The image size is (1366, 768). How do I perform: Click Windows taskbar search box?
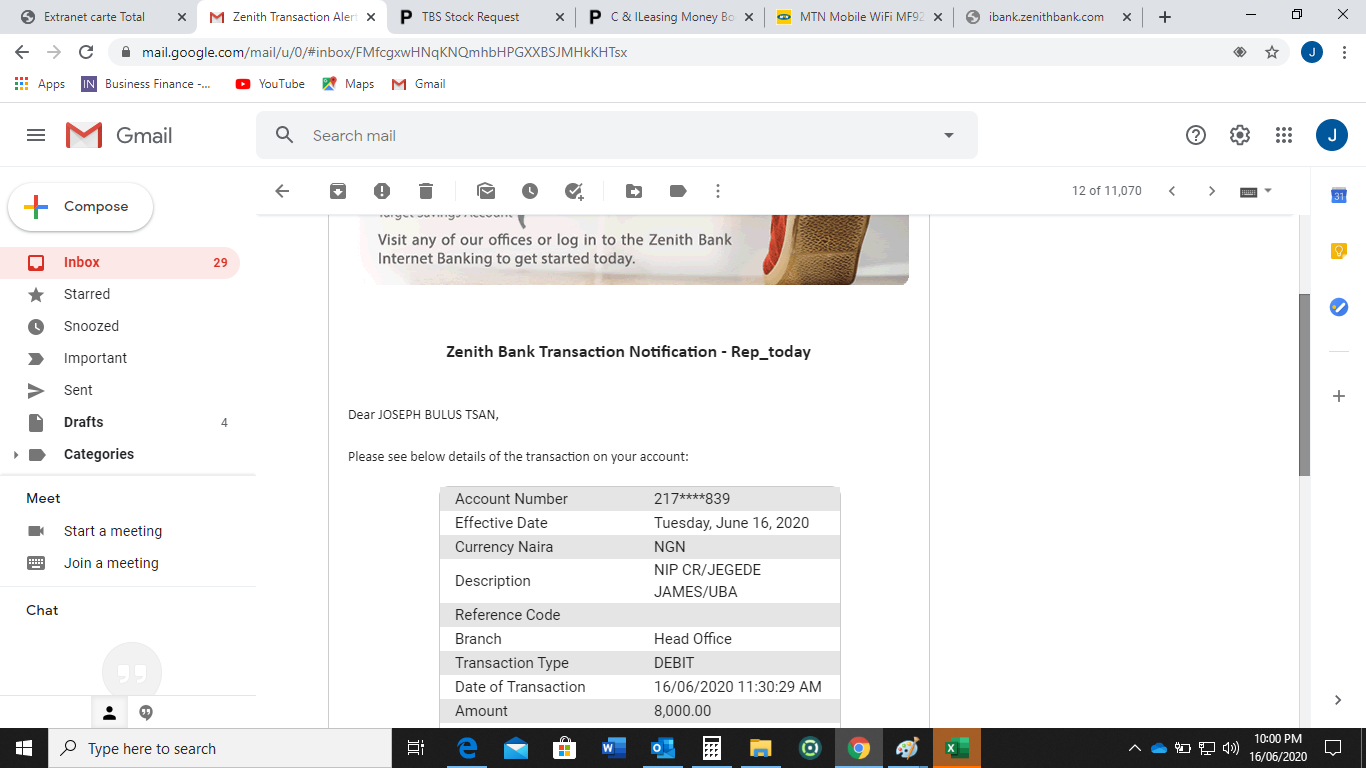pos(220,748)
